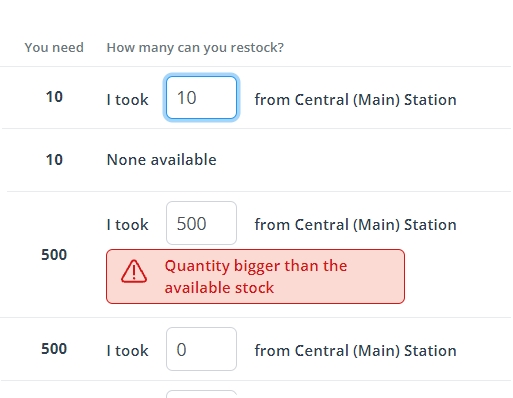Click 'I took' label next to 0 field

click(127, 351)
